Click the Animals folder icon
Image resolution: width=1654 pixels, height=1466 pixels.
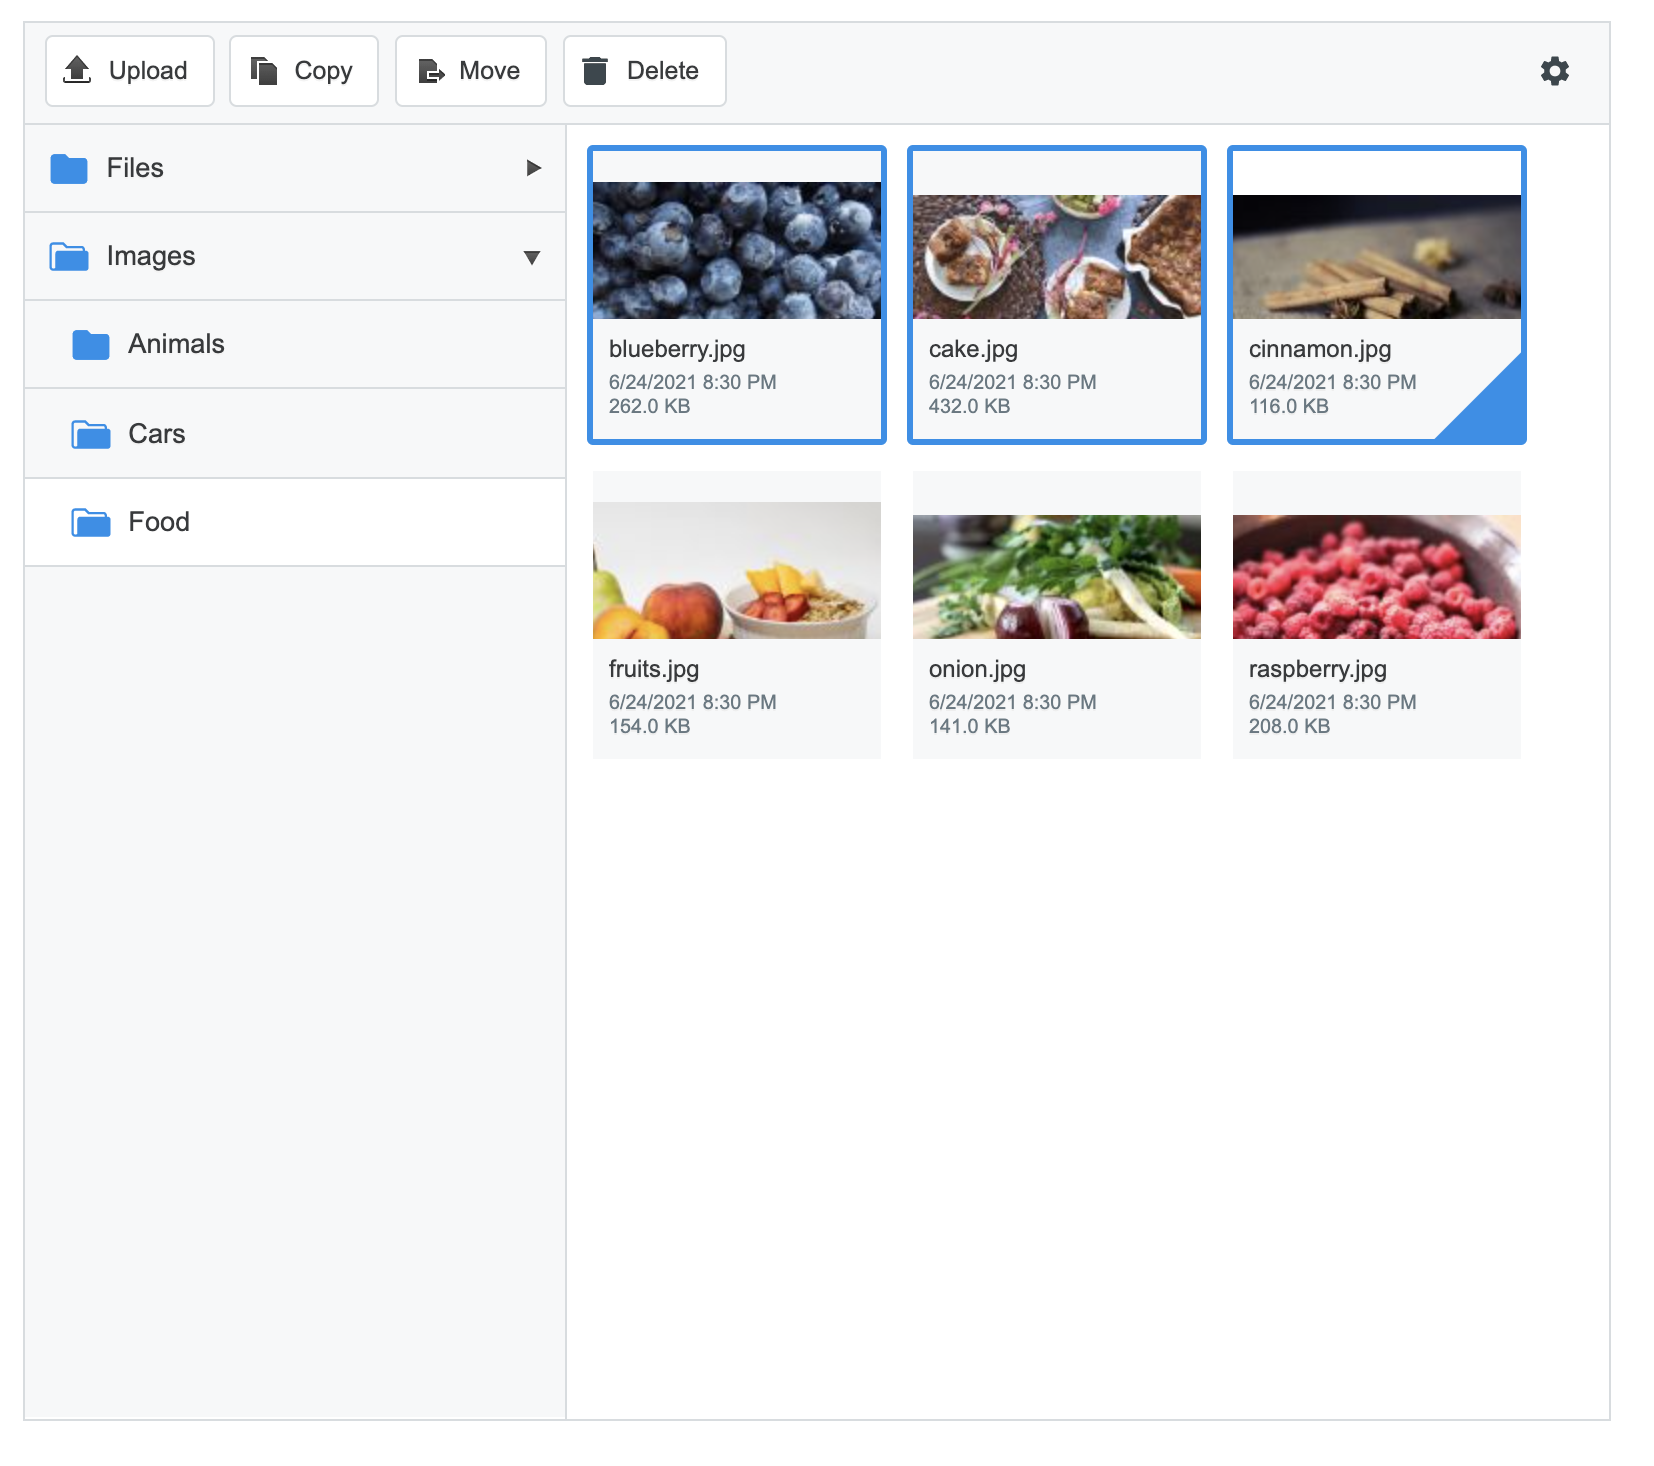pos(89,344)
